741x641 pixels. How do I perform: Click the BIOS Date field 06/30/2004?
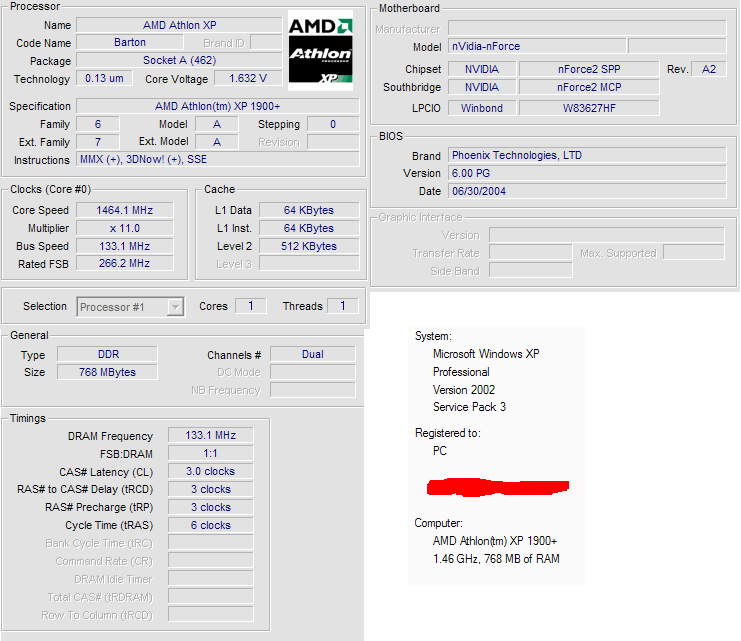587,191
